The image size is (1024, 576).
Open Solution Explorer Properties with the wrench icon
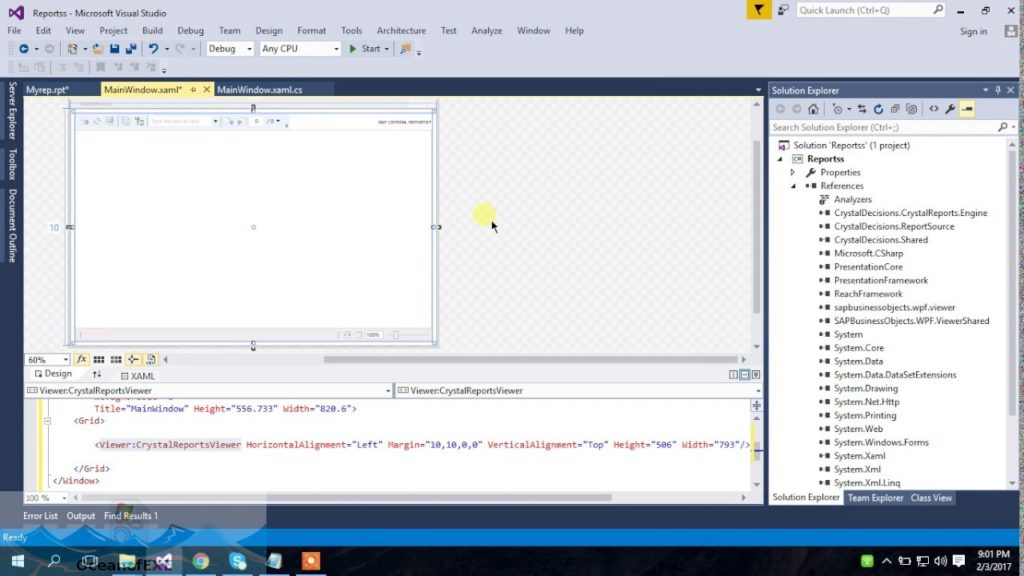click(951, 108)
